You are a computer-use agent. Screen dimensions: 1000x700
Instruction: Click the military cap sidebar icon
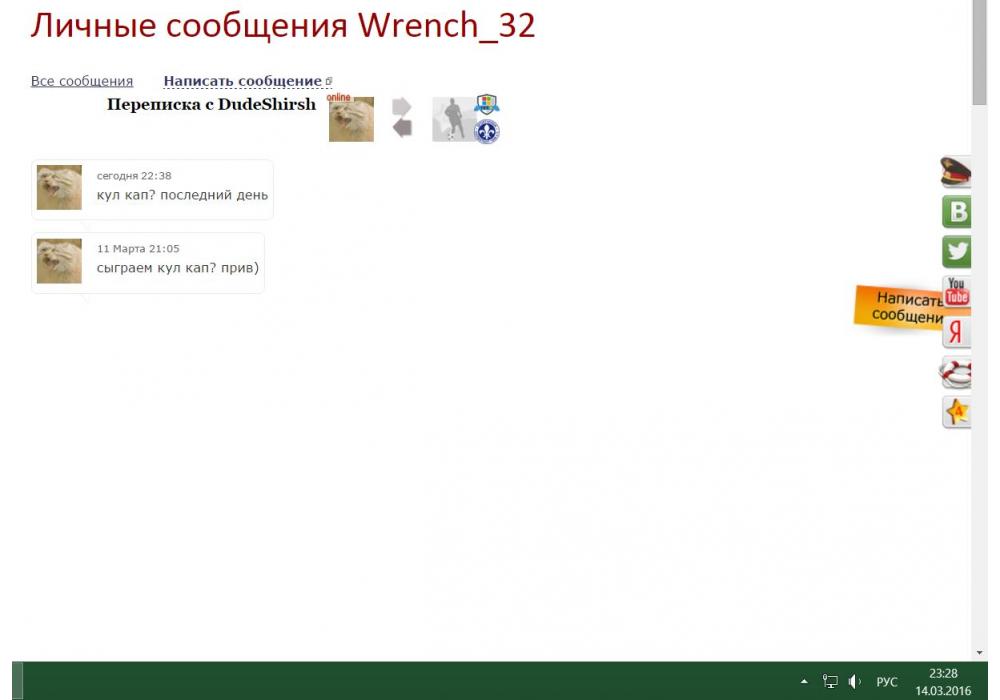(x=955, y=172)
